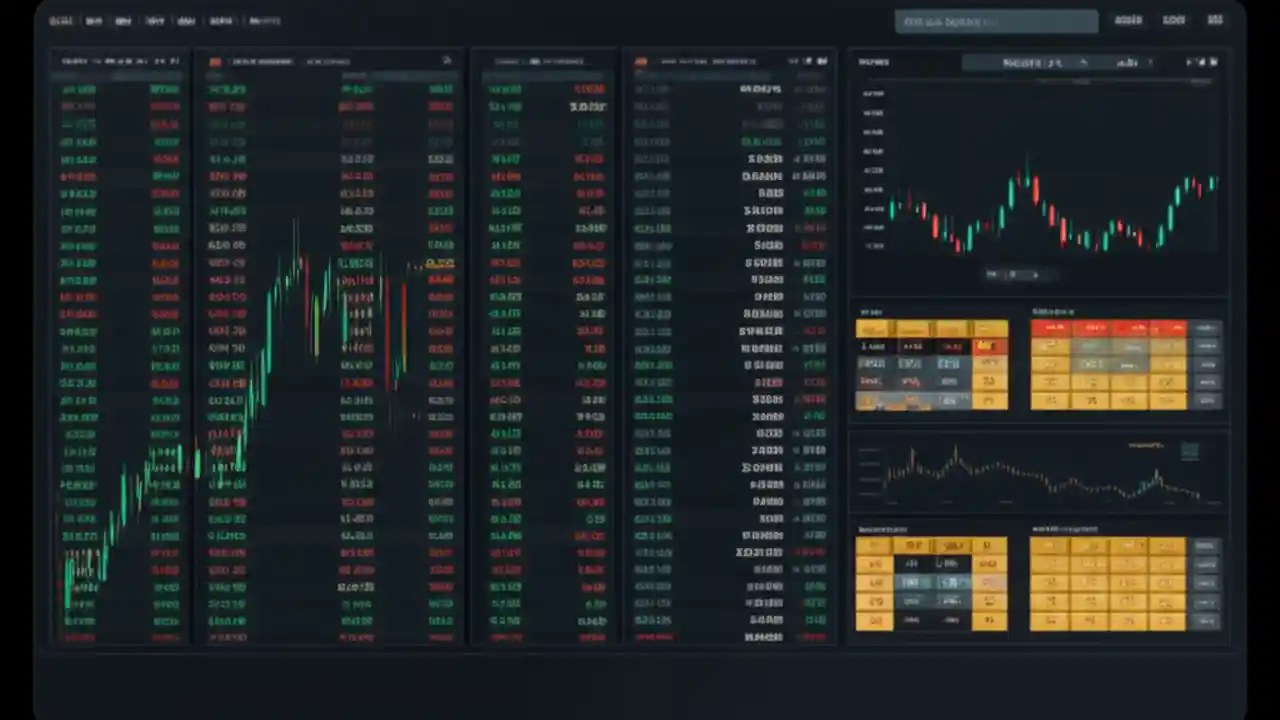The width and height of the screenshot is (1280, 720).
Task: Click the small download icon on the lower chart panel
Action: click(x=1191, y=449)
